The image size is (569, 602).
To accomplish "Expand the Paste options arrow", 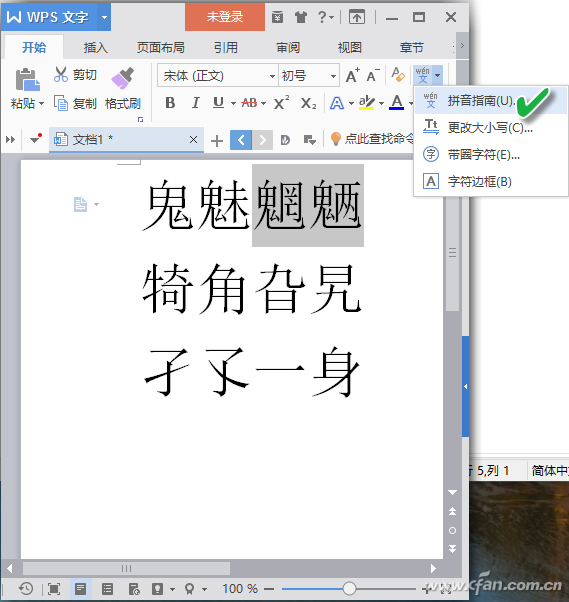I will coord(41,103).
